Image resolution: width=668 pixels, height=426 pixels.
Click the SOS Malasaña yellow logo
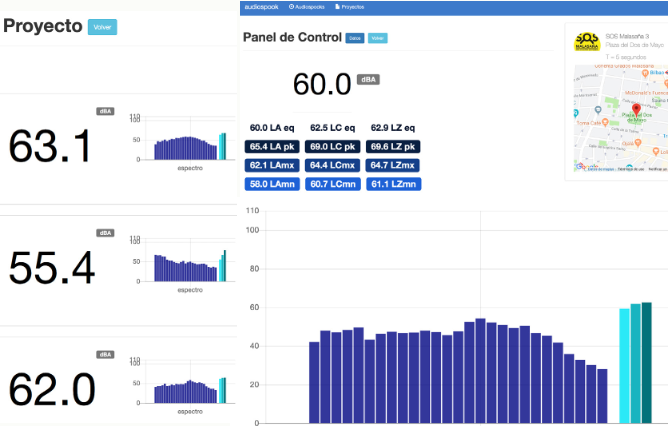[587, 42]
